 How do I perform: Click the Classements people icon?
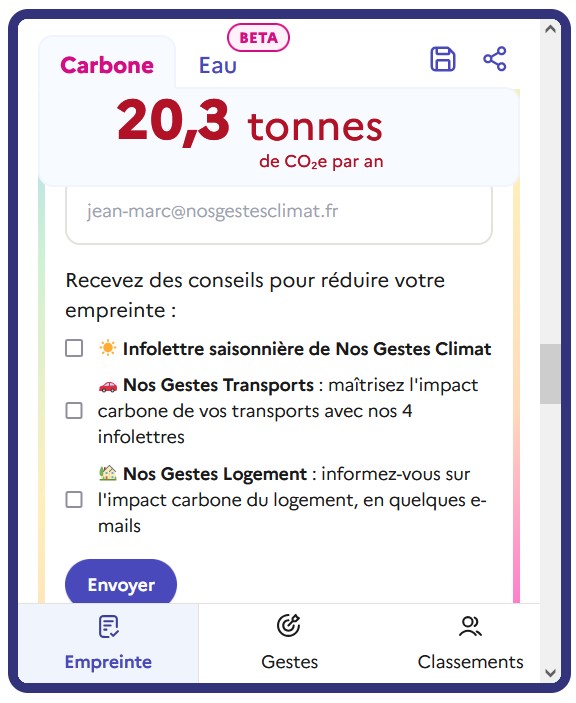(x=470, y=626)
